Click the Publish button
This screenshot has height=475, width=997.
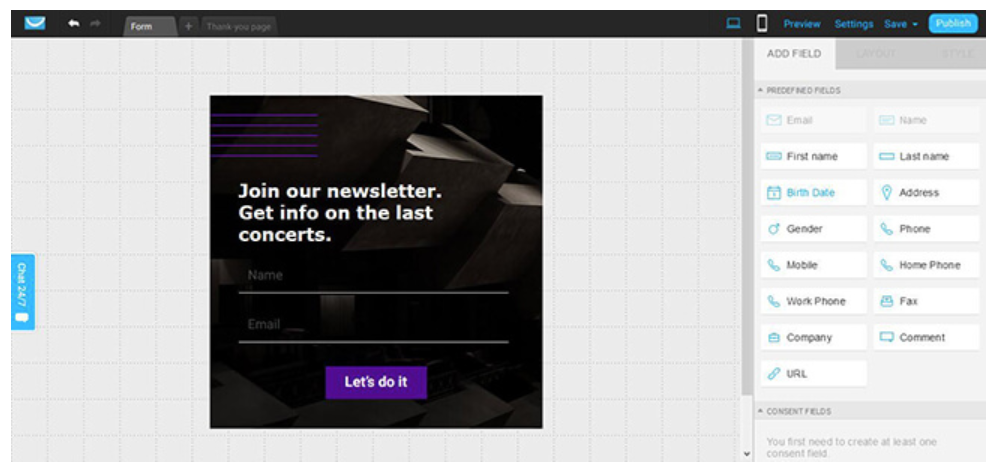[x=953, y=24]
